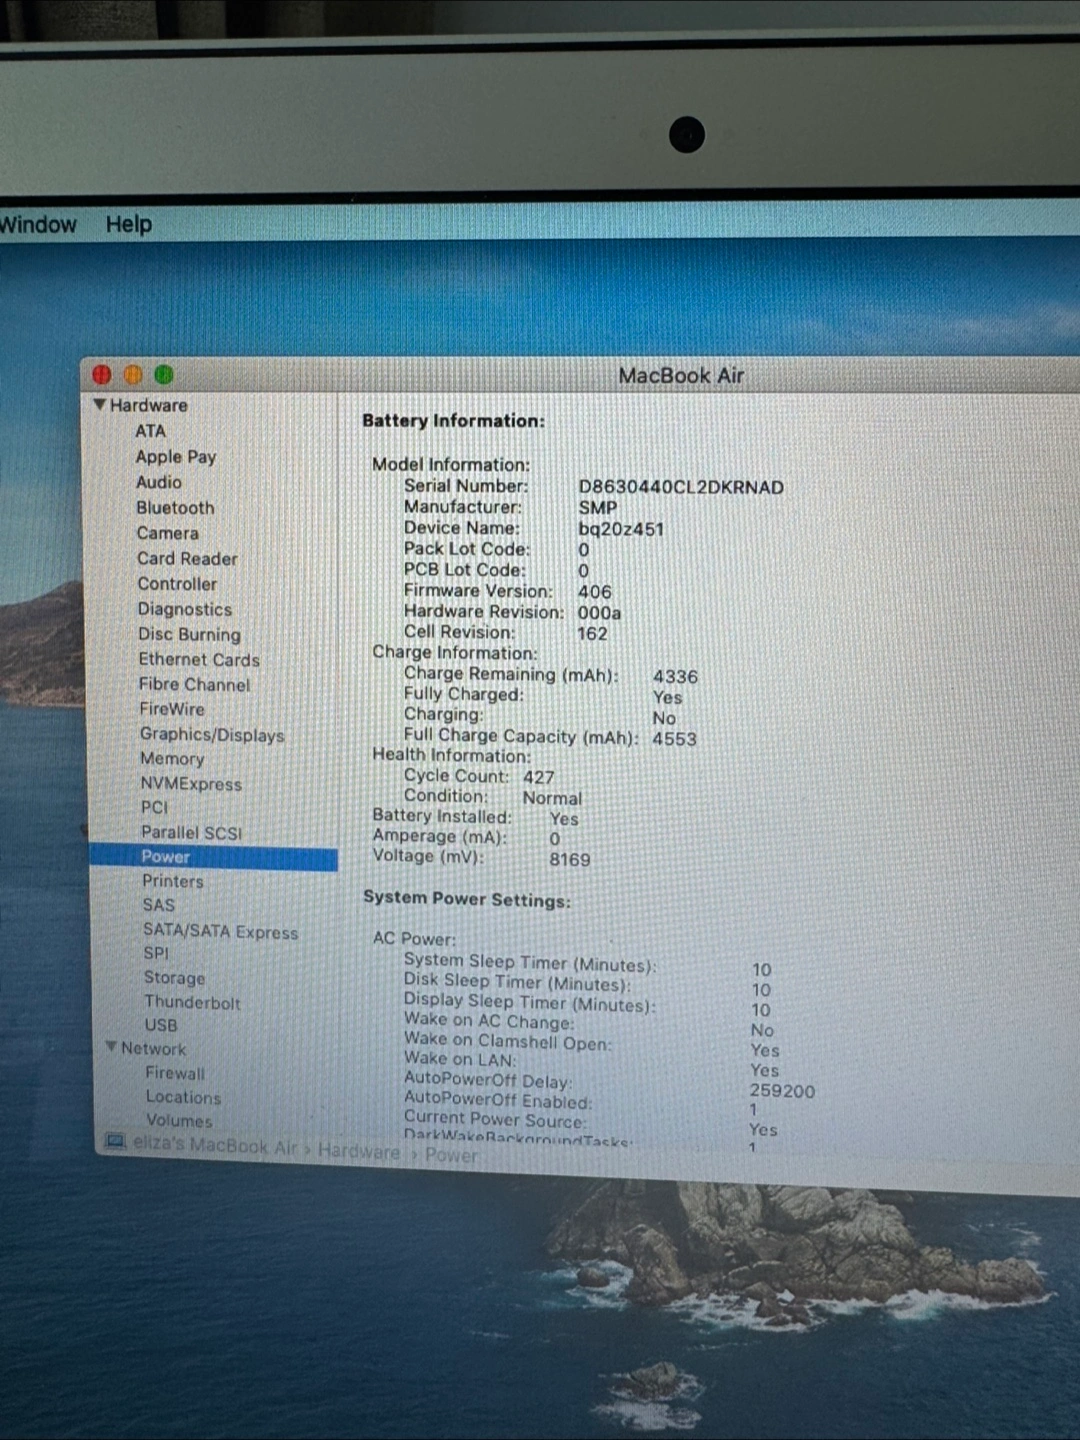Open Graphics/Displays information
Image resolution: width=1080 pixels, height=1440 pixels.
click(x=212, y=734)
